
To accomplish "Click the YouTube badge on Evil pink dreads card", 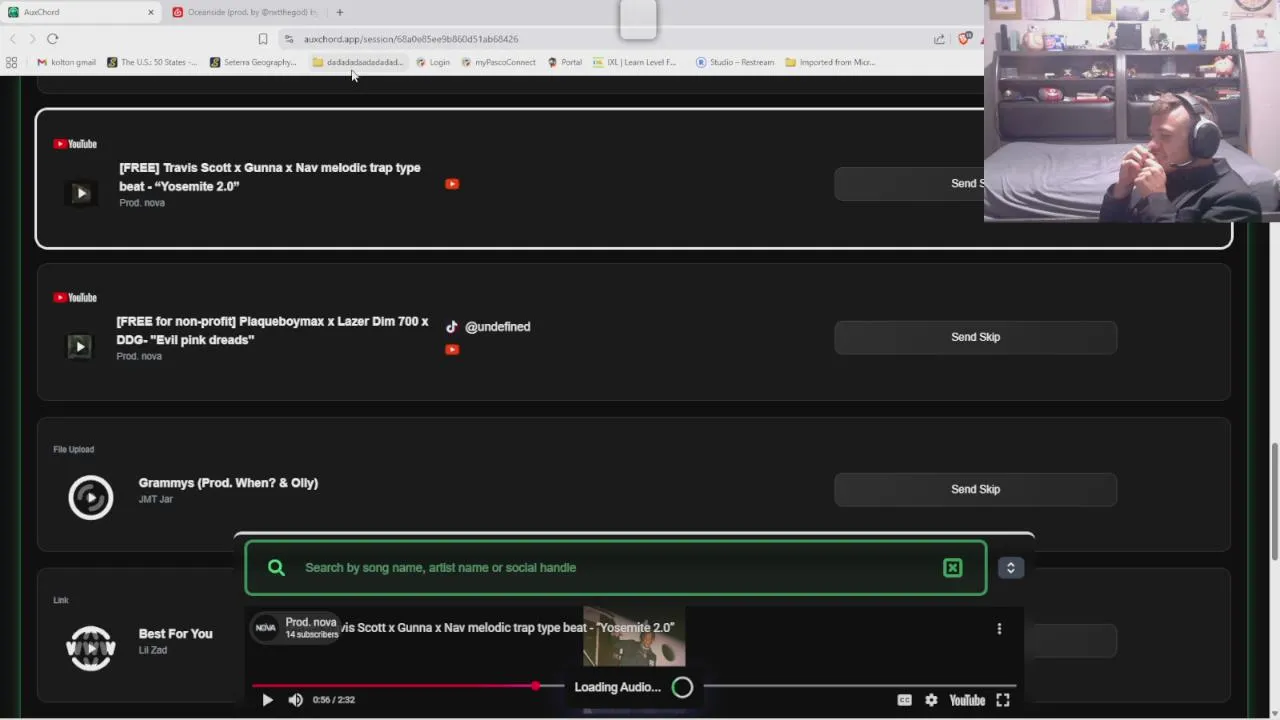I will (75, 298).
